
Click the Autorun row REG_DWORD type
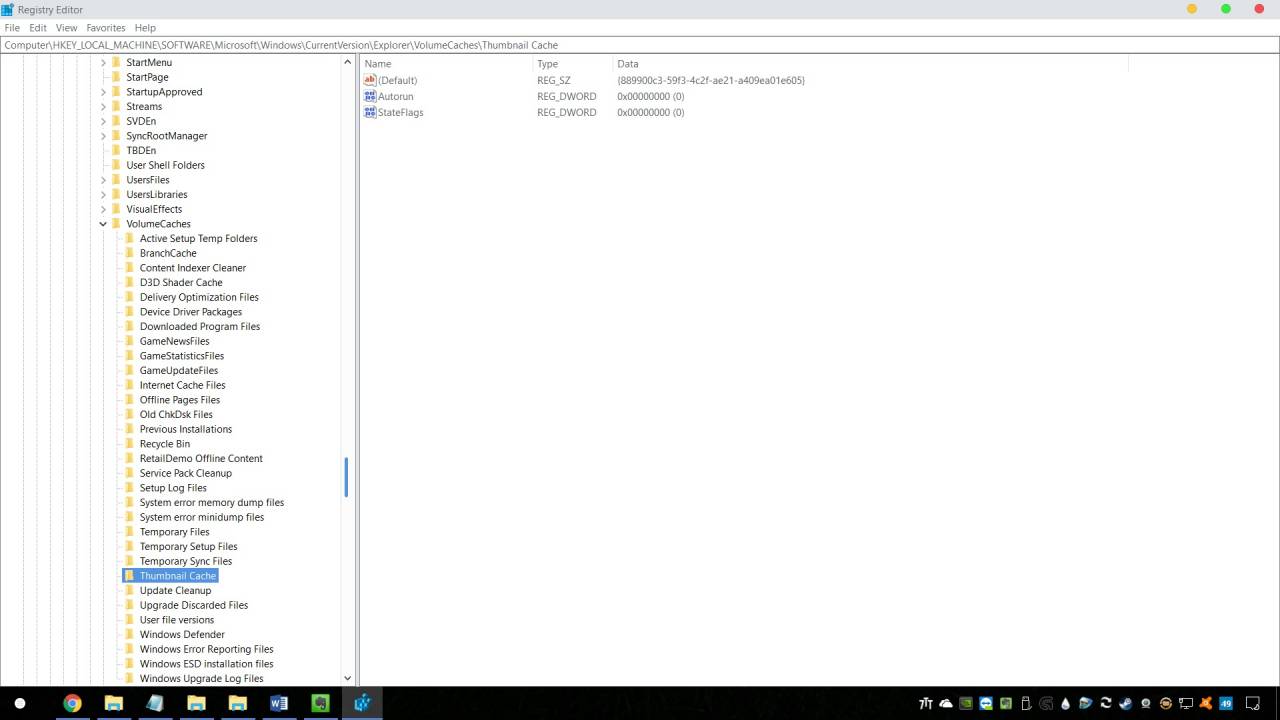pyautogui.click(x=566, y=96)
